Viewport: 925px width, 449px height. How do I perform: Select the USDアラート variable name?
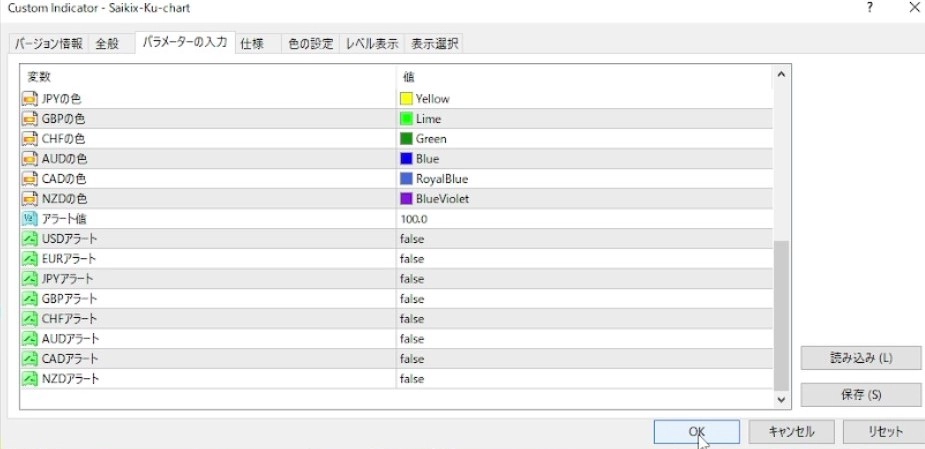click(x=70, y=239)
